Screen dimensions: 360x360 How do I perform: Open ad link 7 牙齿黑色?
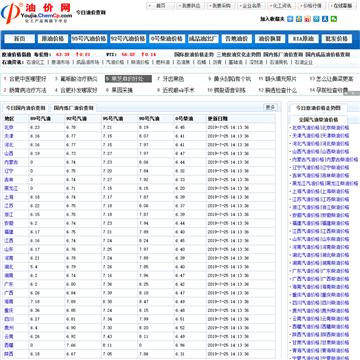(173, 79)
